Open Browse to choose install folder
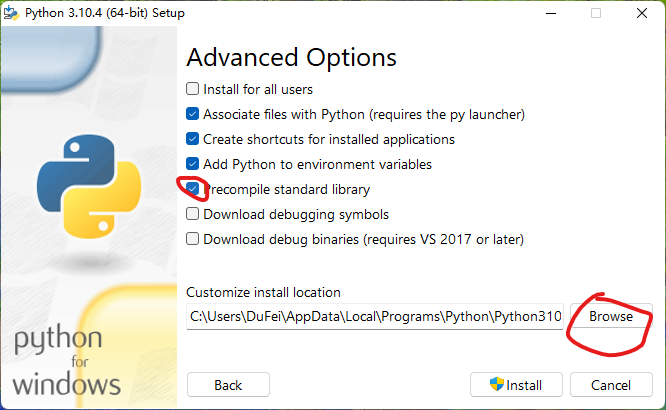The height and width of the screenshot is (410, 666). 611,317
